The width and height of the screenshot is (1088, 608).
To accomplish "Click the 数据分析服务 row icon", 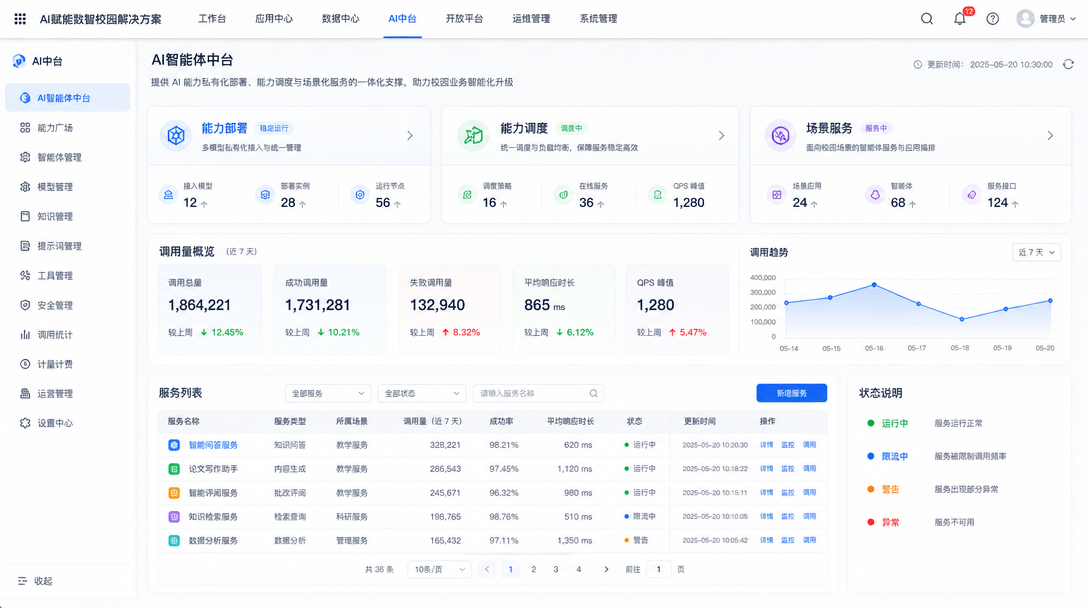I will pyautogui.click(x=174, y=541).
